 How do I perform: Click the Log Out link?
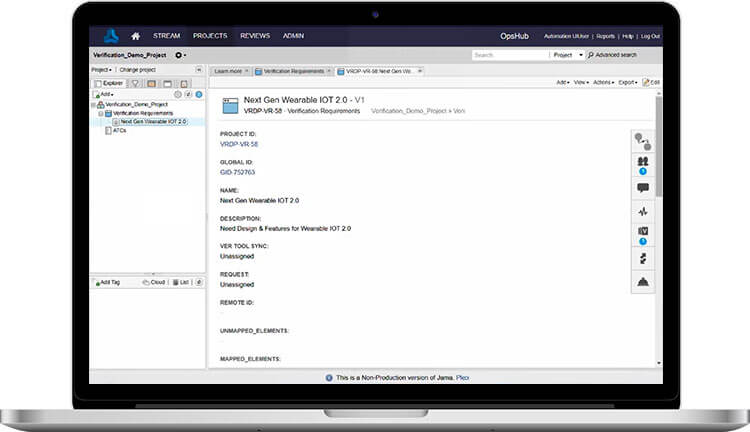649,36
